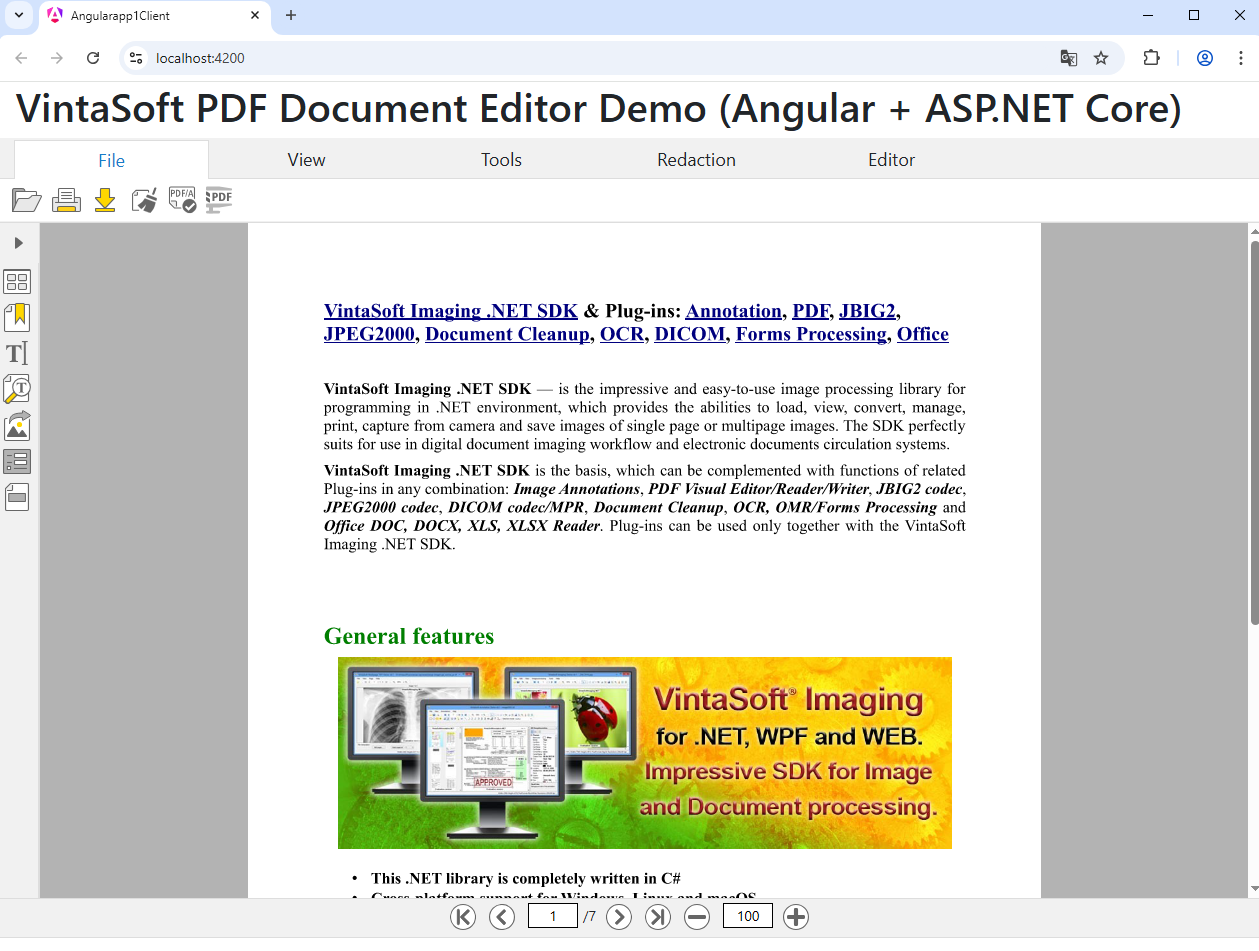1259x951 pixels.
Task: Click the scrollbar up arrow
Action: (1254, 232)
